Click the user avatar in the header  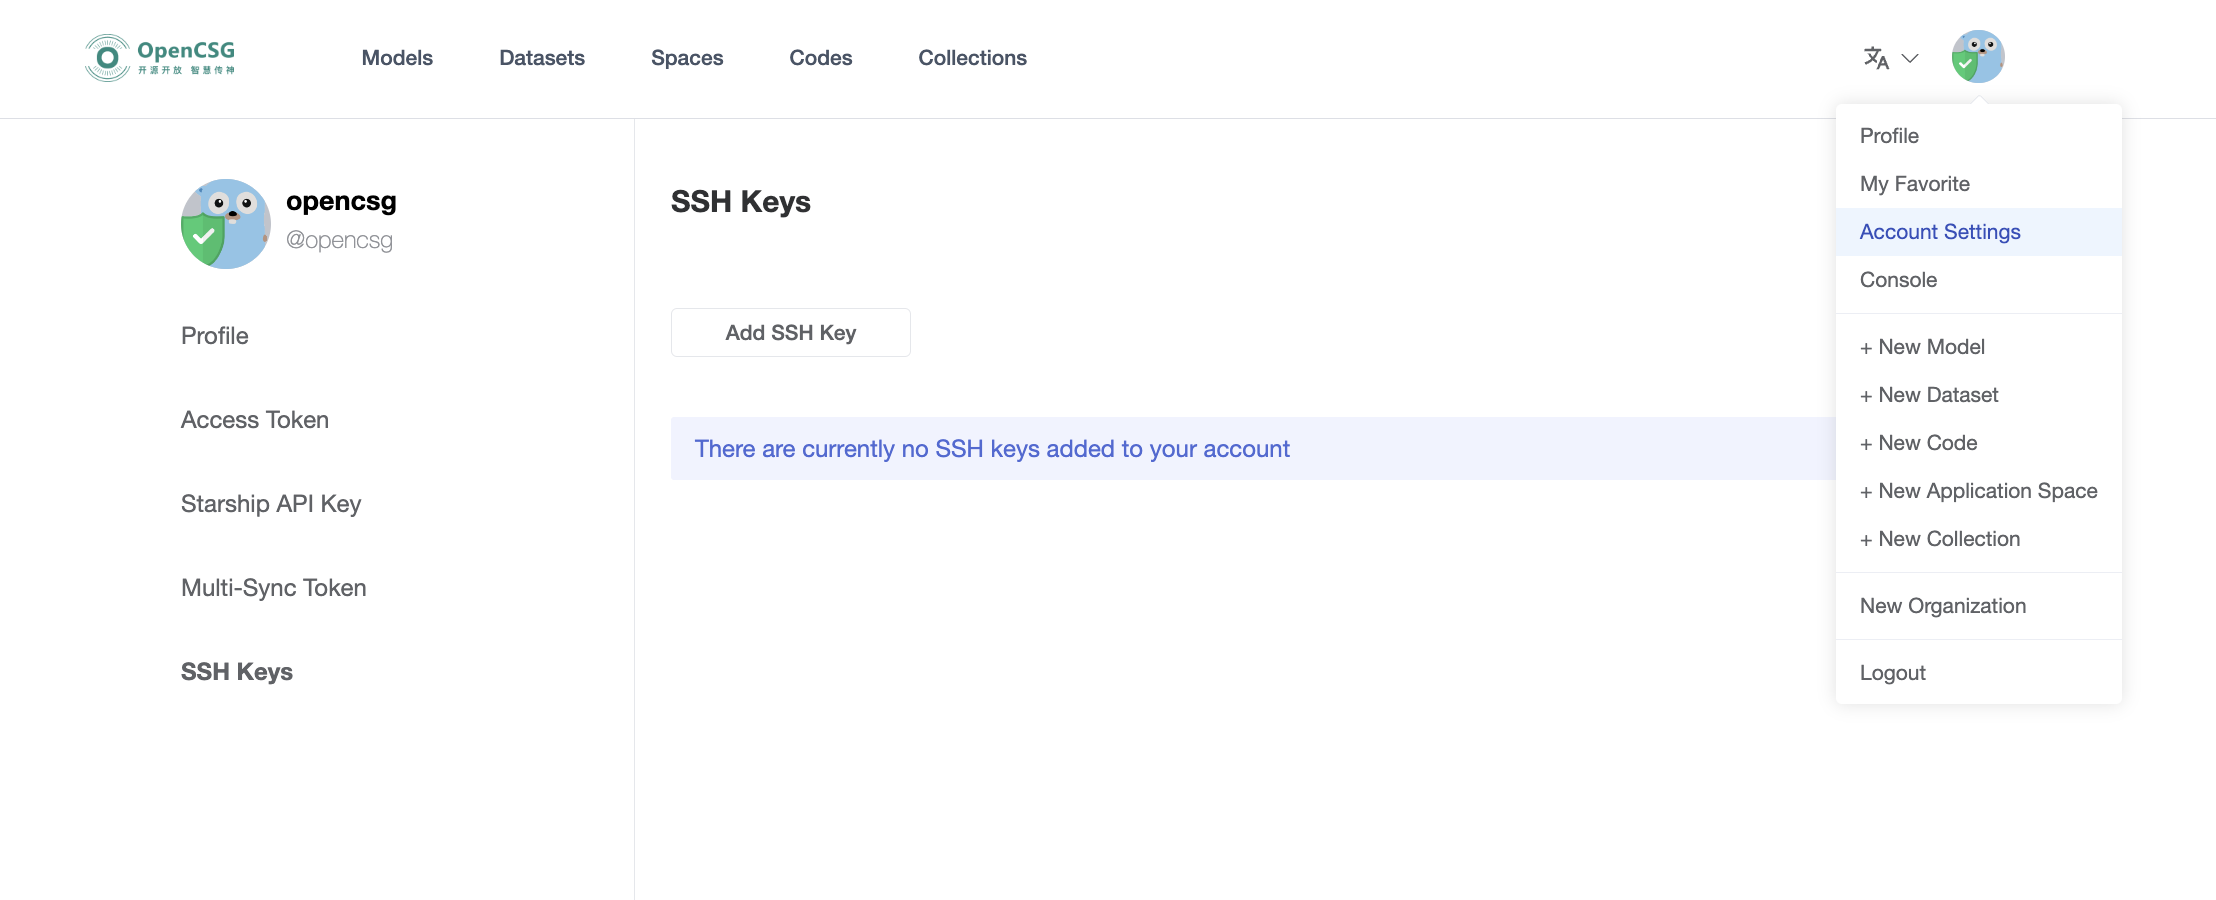coord(1978,56)
